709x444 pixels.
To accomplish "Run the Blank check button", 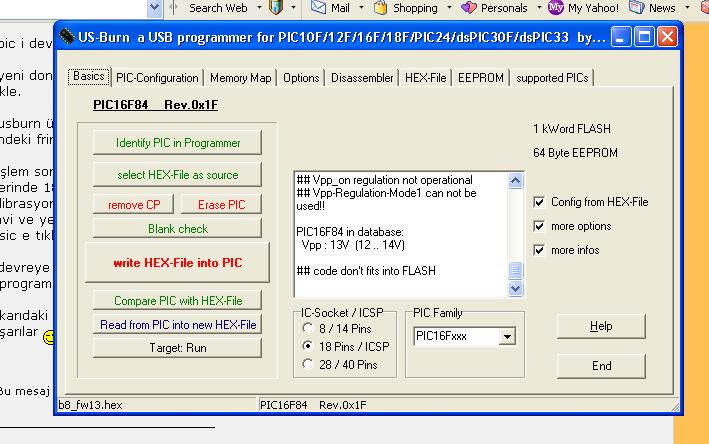I will 178,229.
